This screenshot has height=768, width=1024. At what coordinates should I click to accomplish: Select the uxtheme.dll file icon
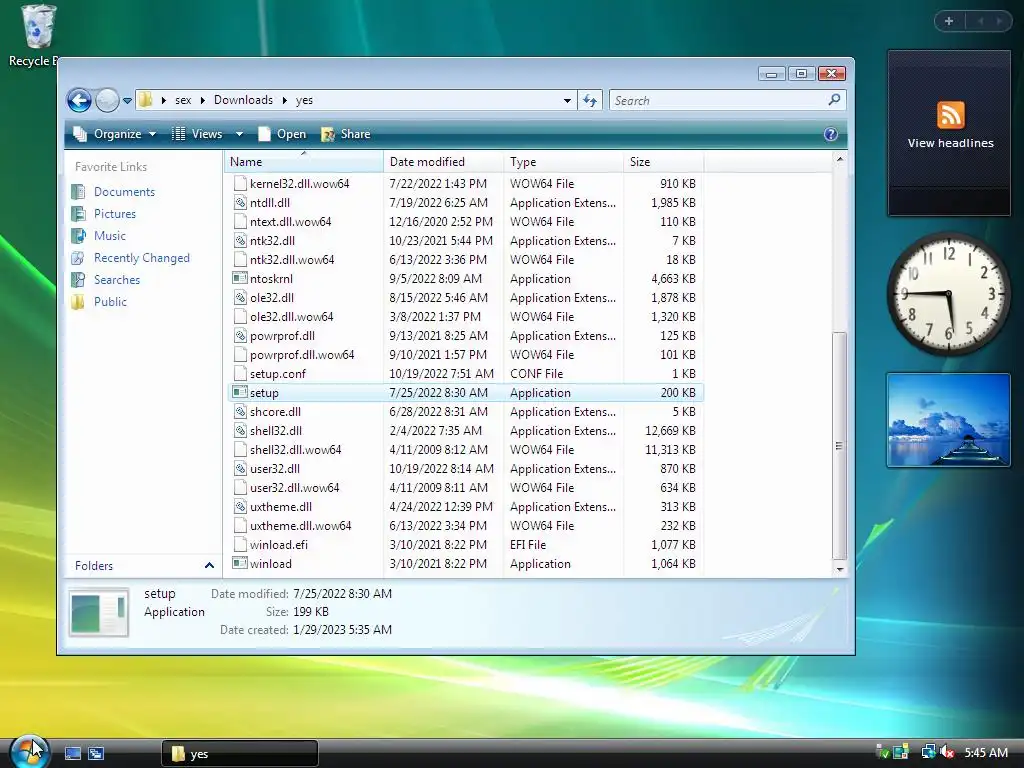coord(240,506)
